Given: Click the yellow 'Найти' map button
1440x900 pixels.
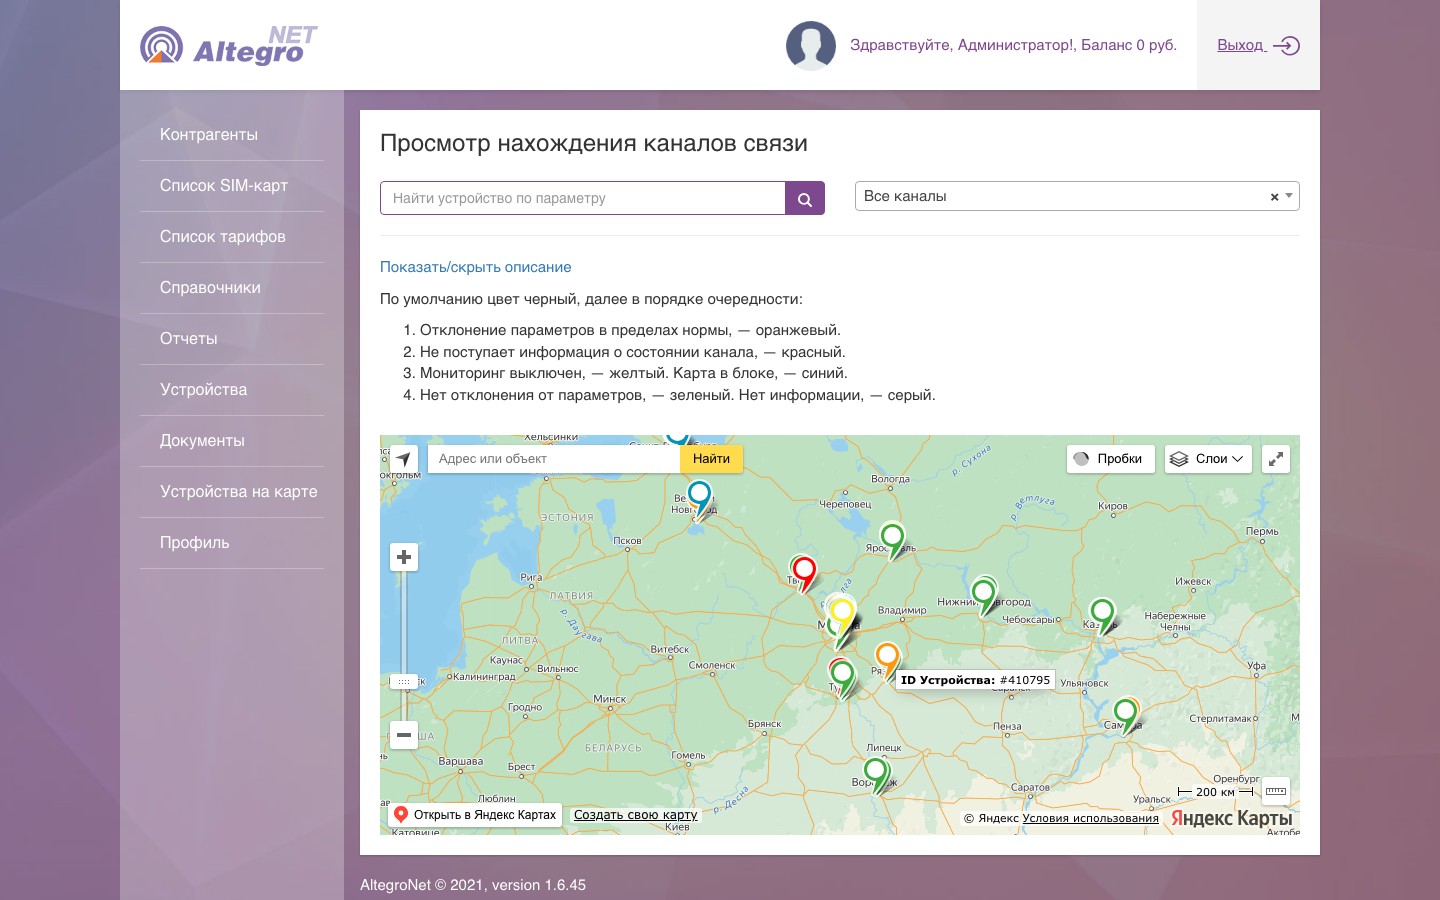Looking at the screenshot, I should [711, 459].
